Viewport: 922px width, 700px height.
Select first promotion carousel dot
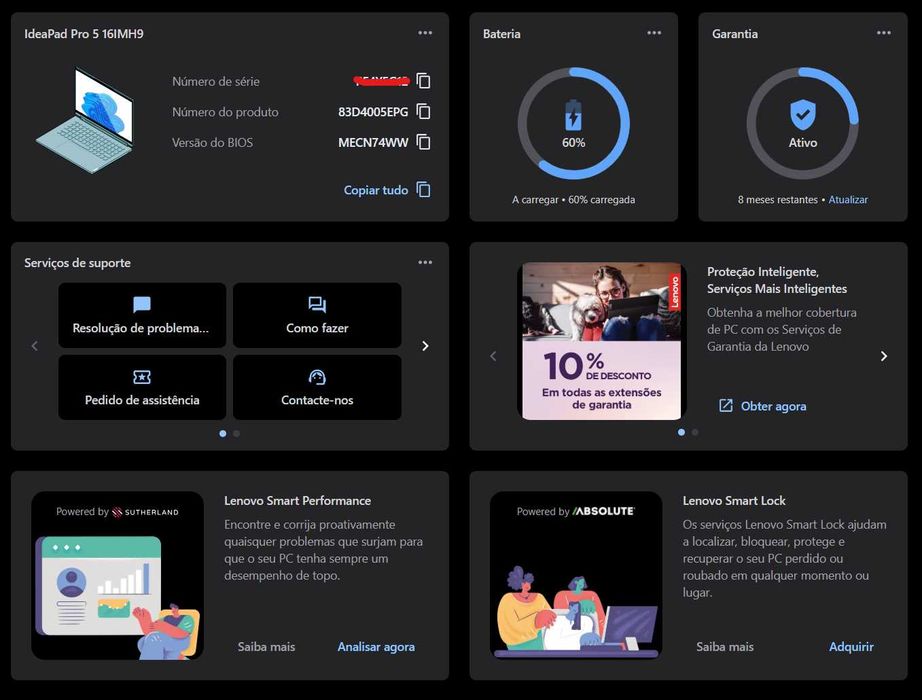point(682,432)
